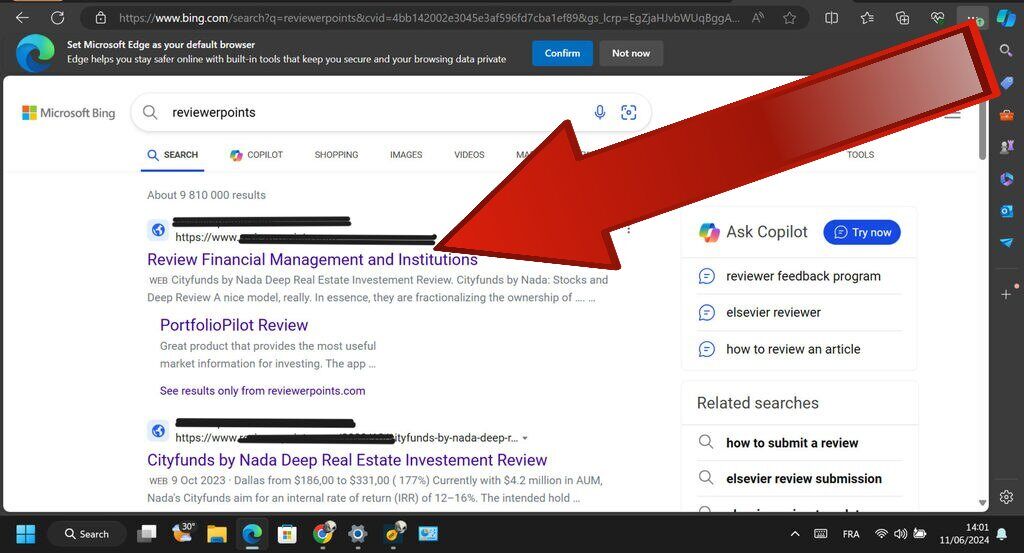Open Collections from the toolbar
The width and height of the screenshot is (1024, 553).
903,18
